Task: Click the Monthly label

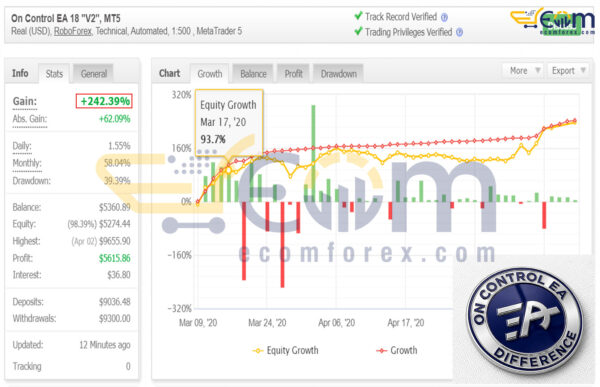Action: [27, 163]
